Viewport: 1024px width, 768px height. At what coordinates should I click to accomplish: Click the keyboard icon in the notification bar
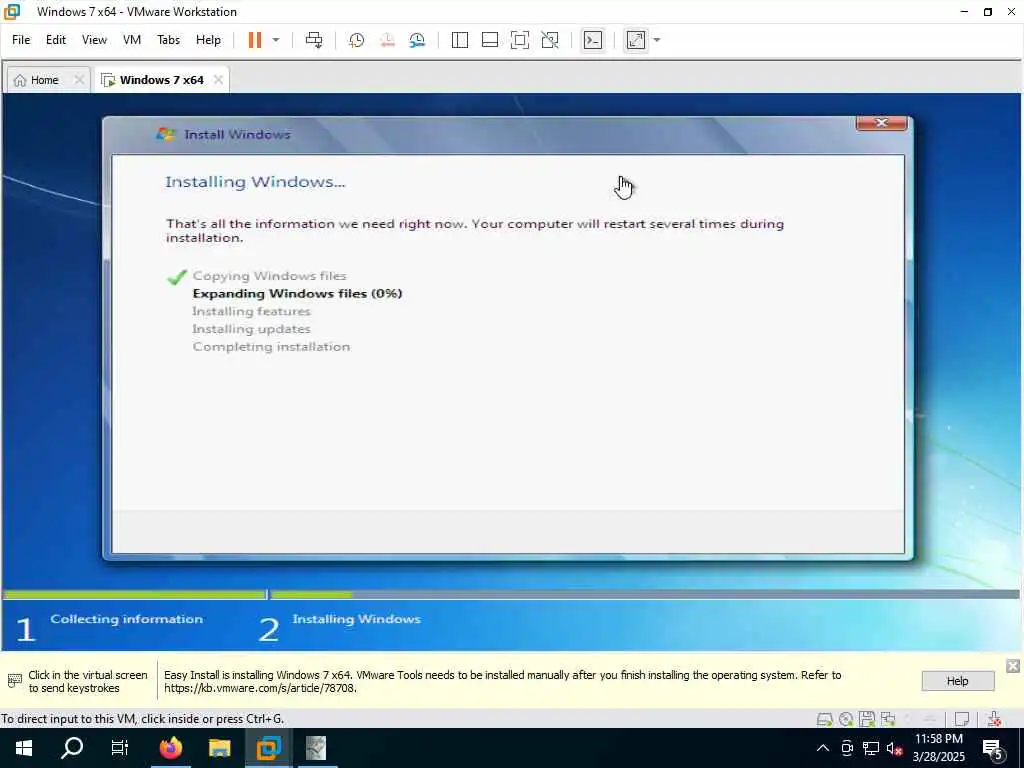point(14,681)
